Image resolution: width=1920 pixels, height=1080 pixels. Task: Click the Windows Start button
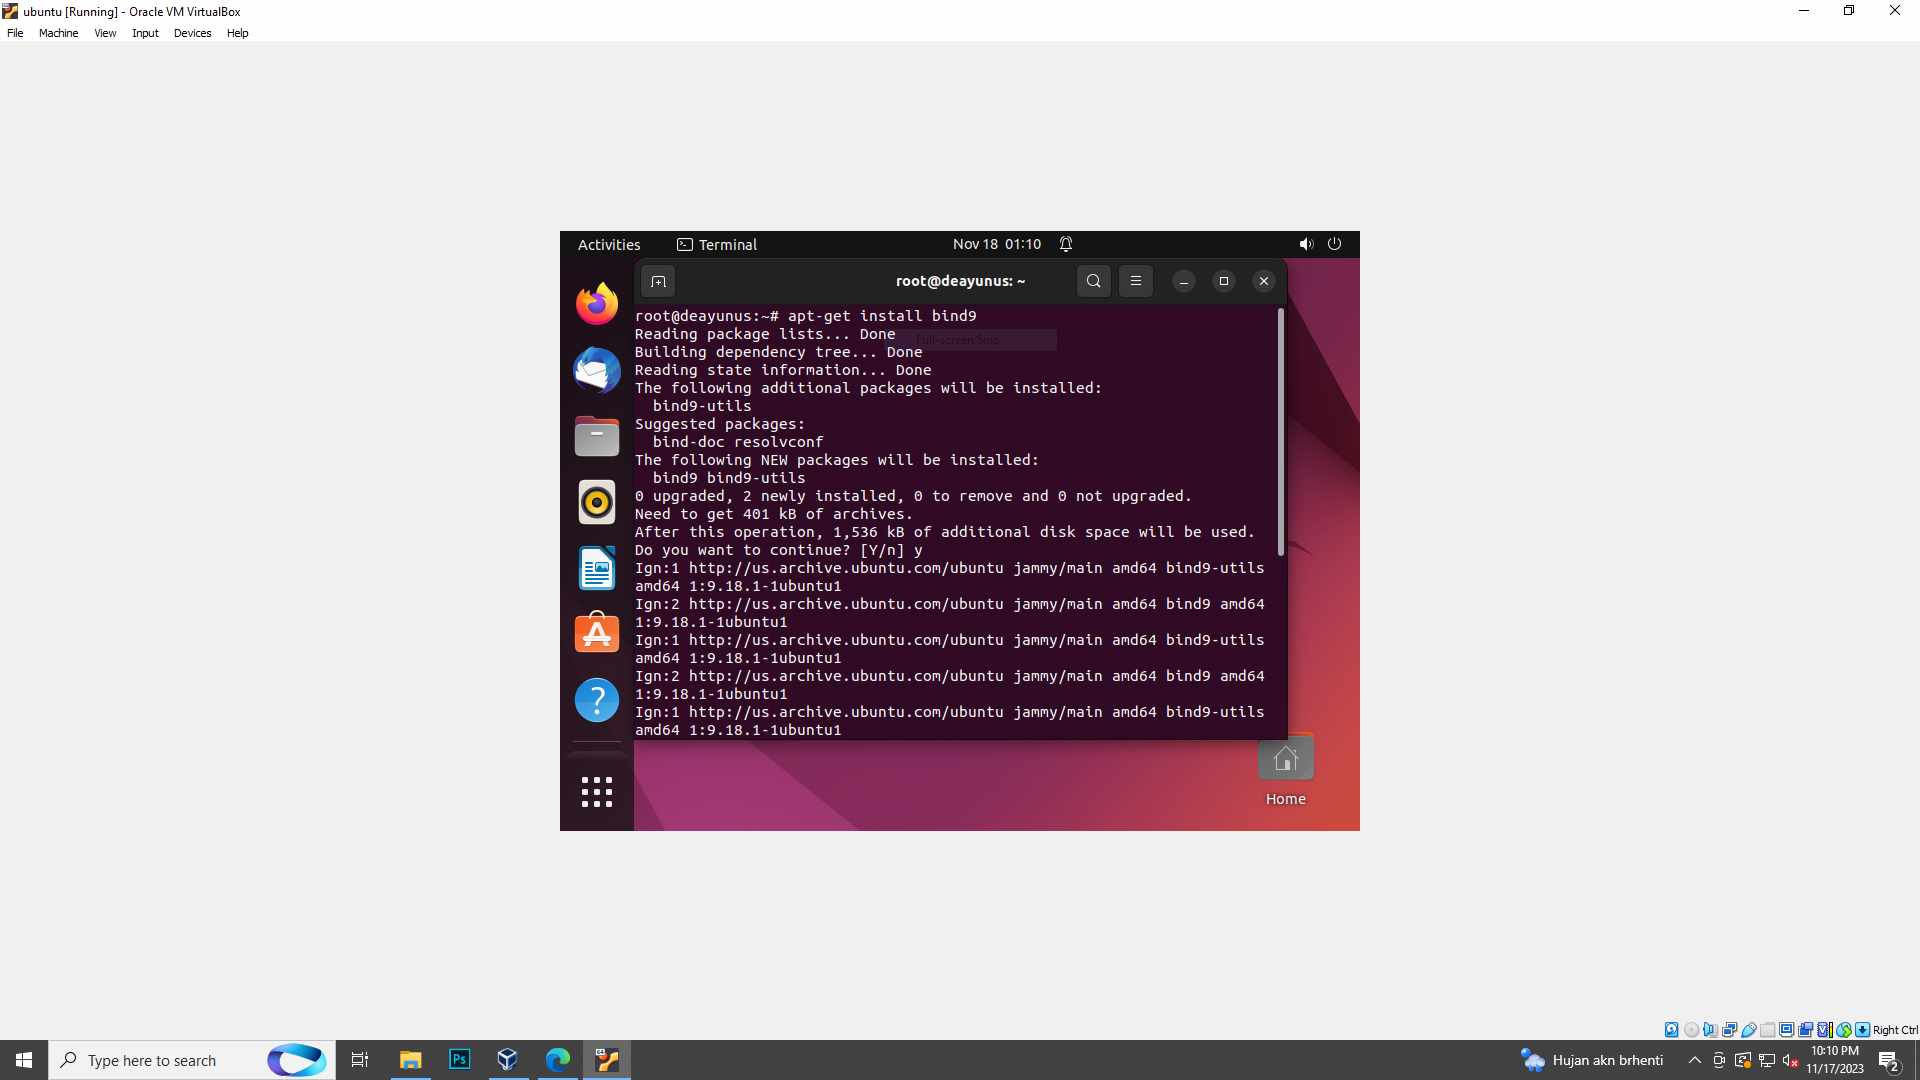[24, 1060]
